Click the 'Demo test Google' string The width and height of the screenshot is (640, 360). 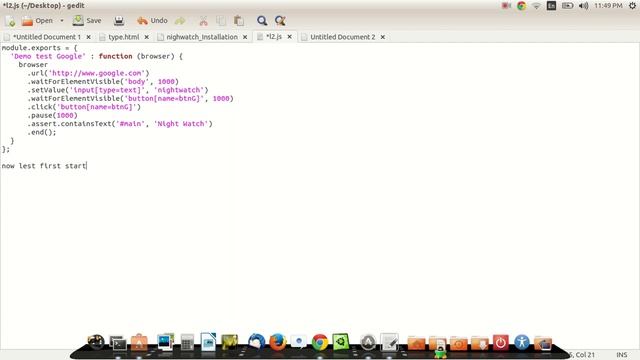pyautogui.click(x=49, y=56)
